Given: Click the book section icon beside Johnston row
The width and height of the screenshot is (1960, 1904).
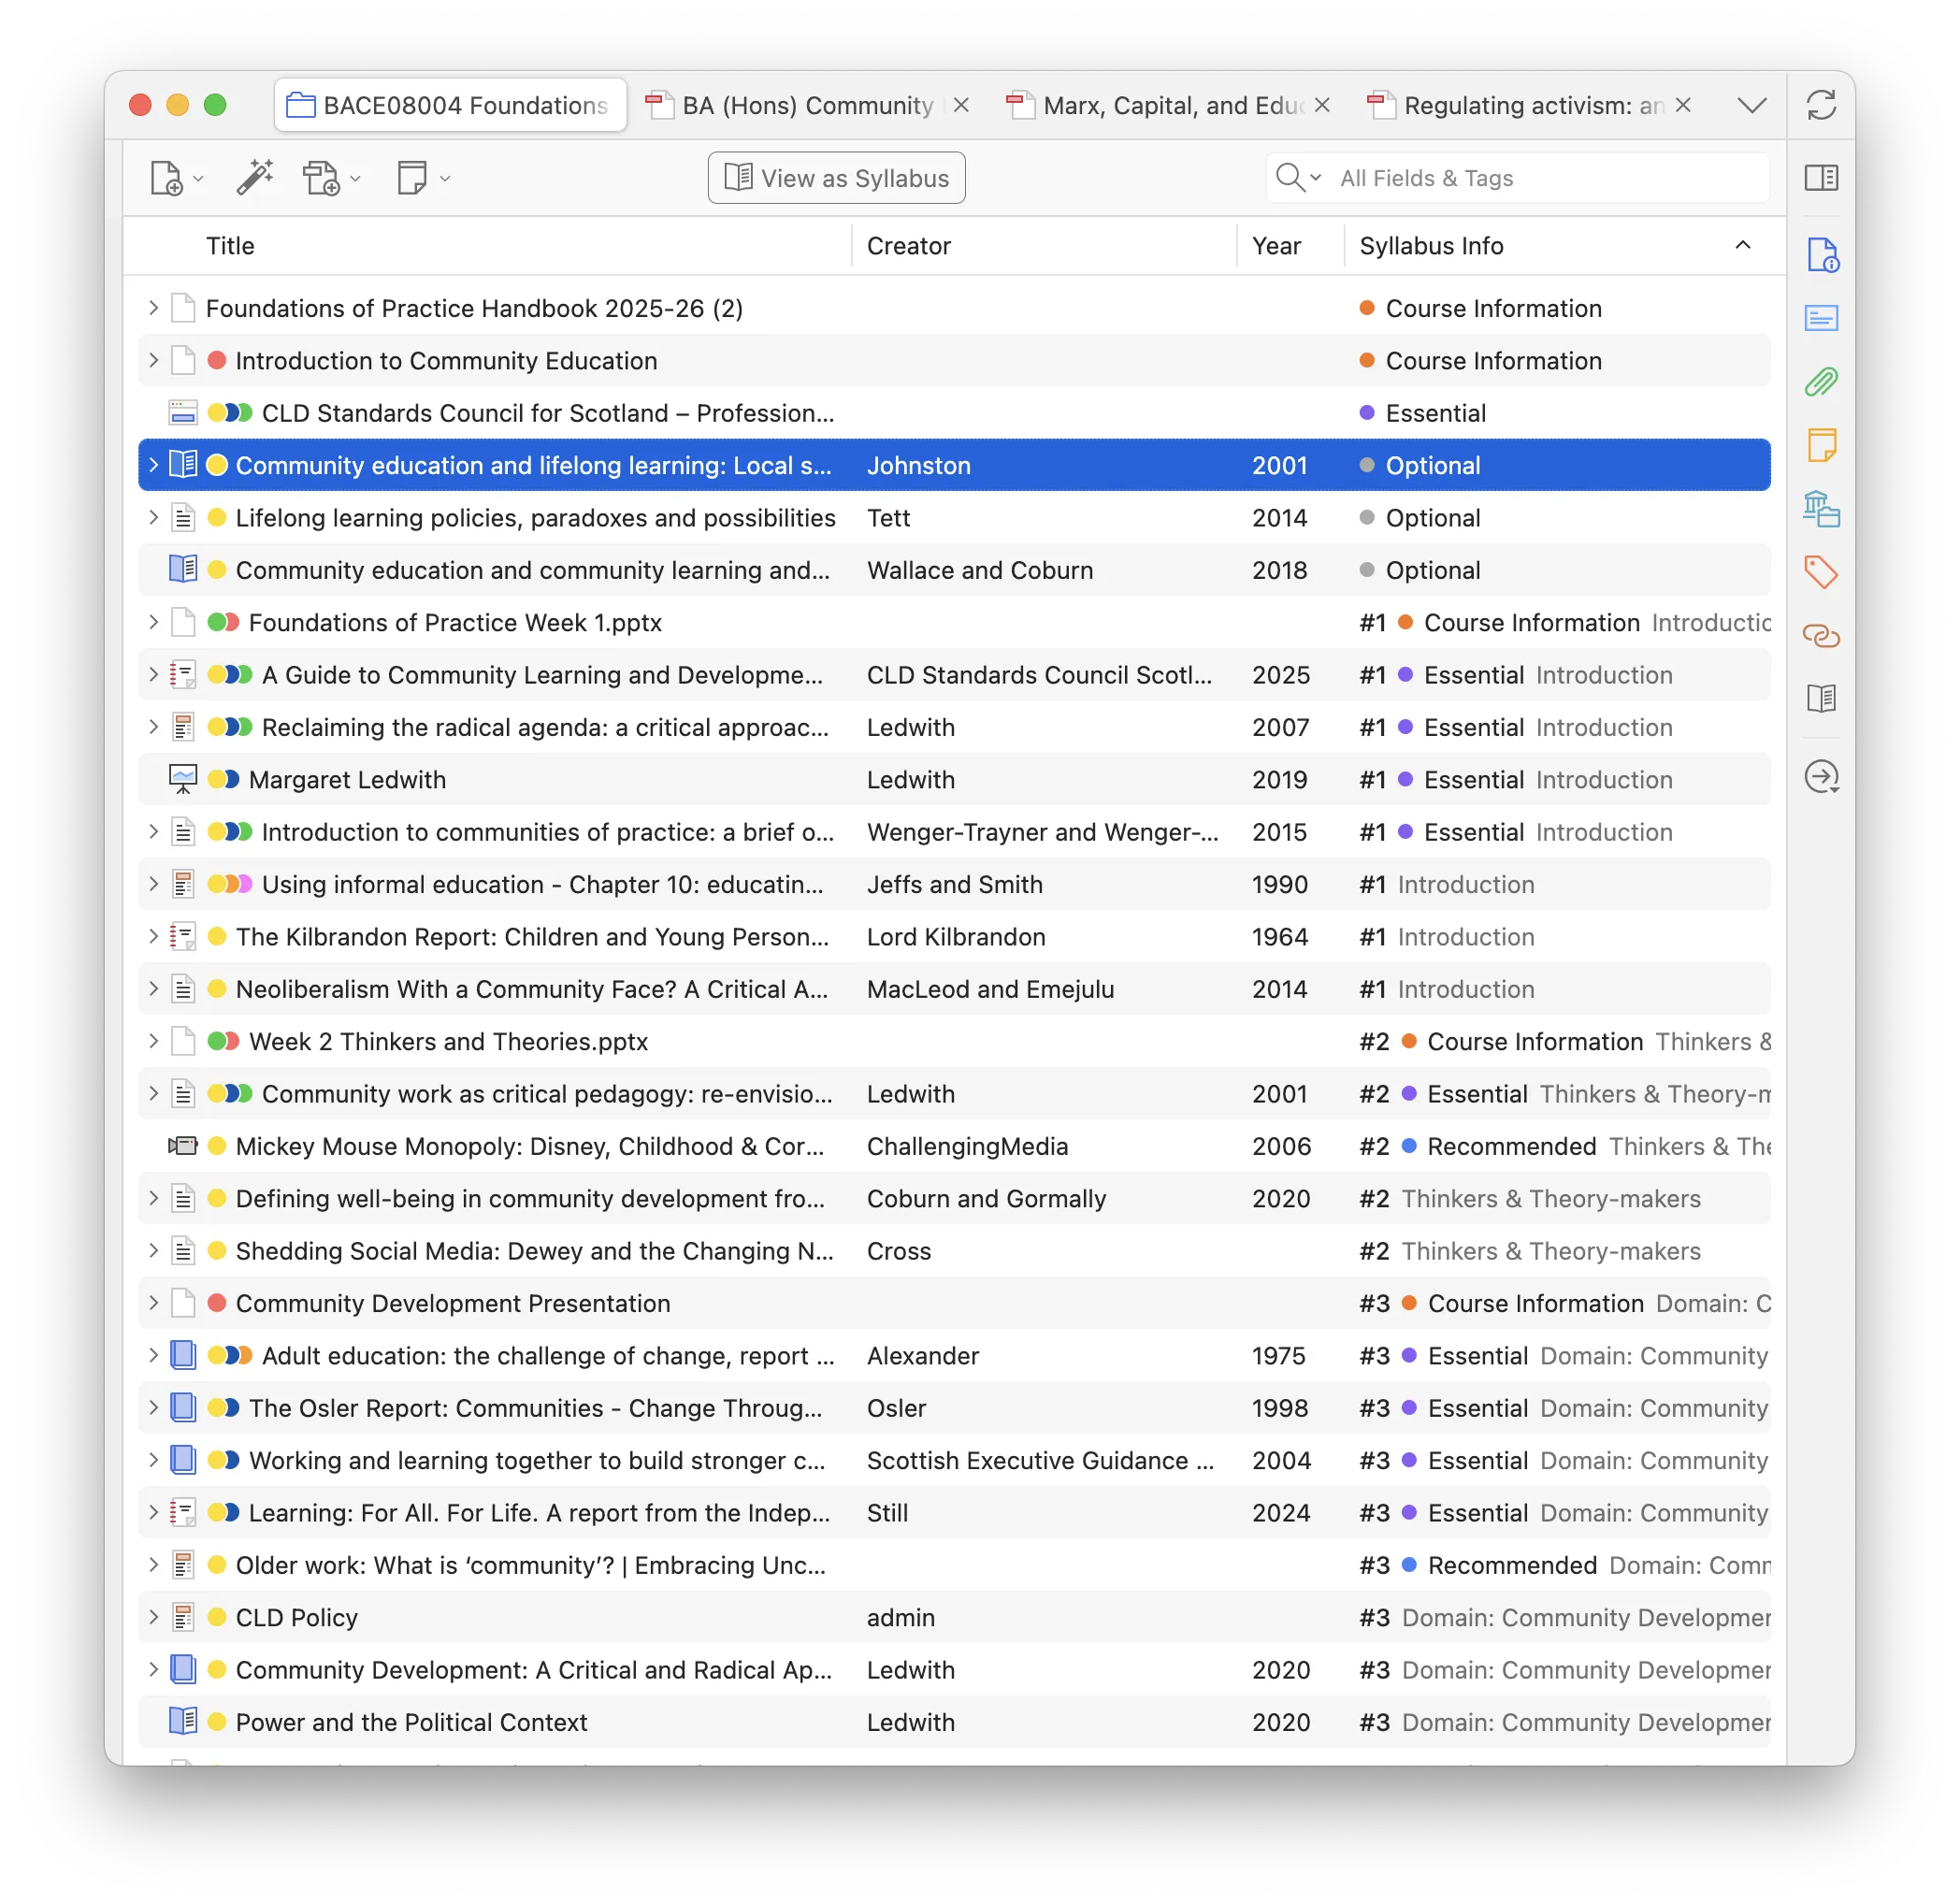Looking at the screenshot, I should tap(183, 465).
